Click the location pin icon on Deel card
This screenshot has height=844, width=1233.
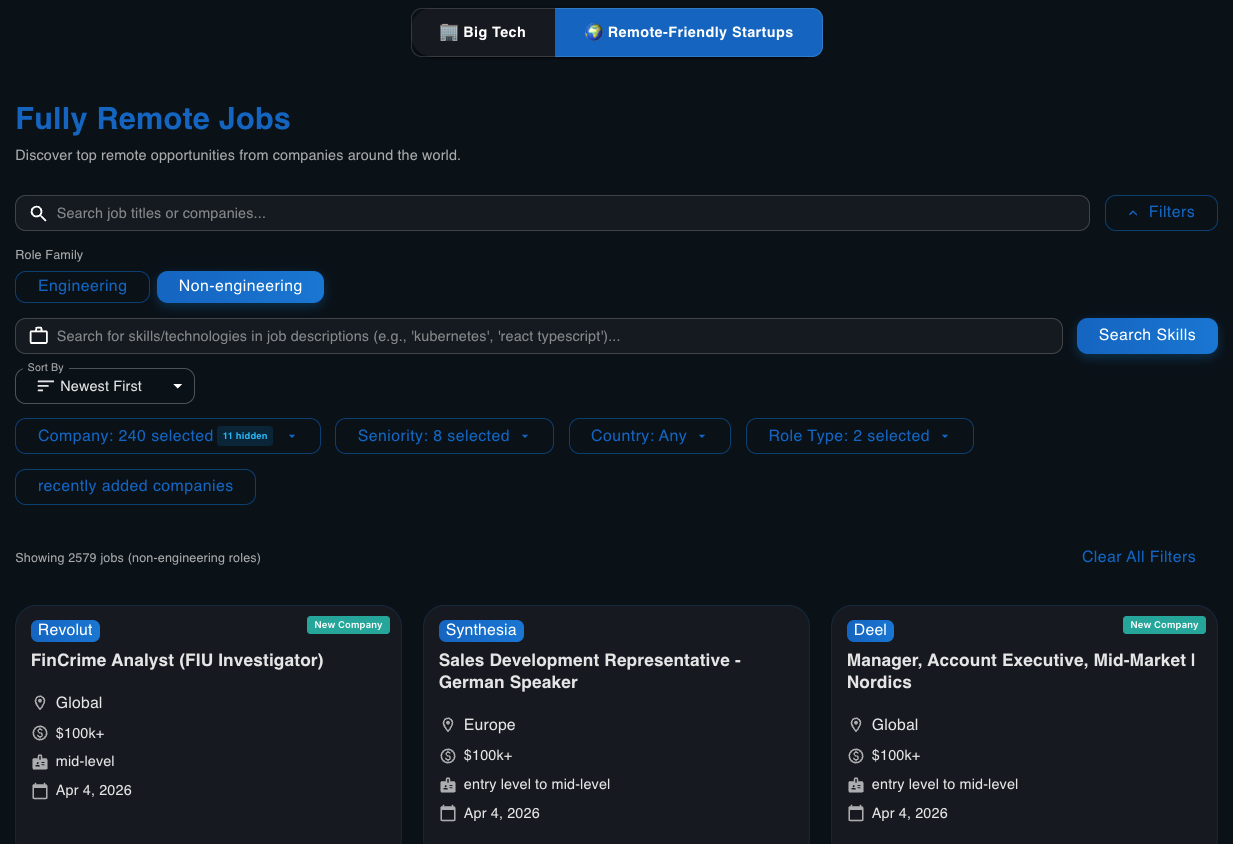pos(856,725)
